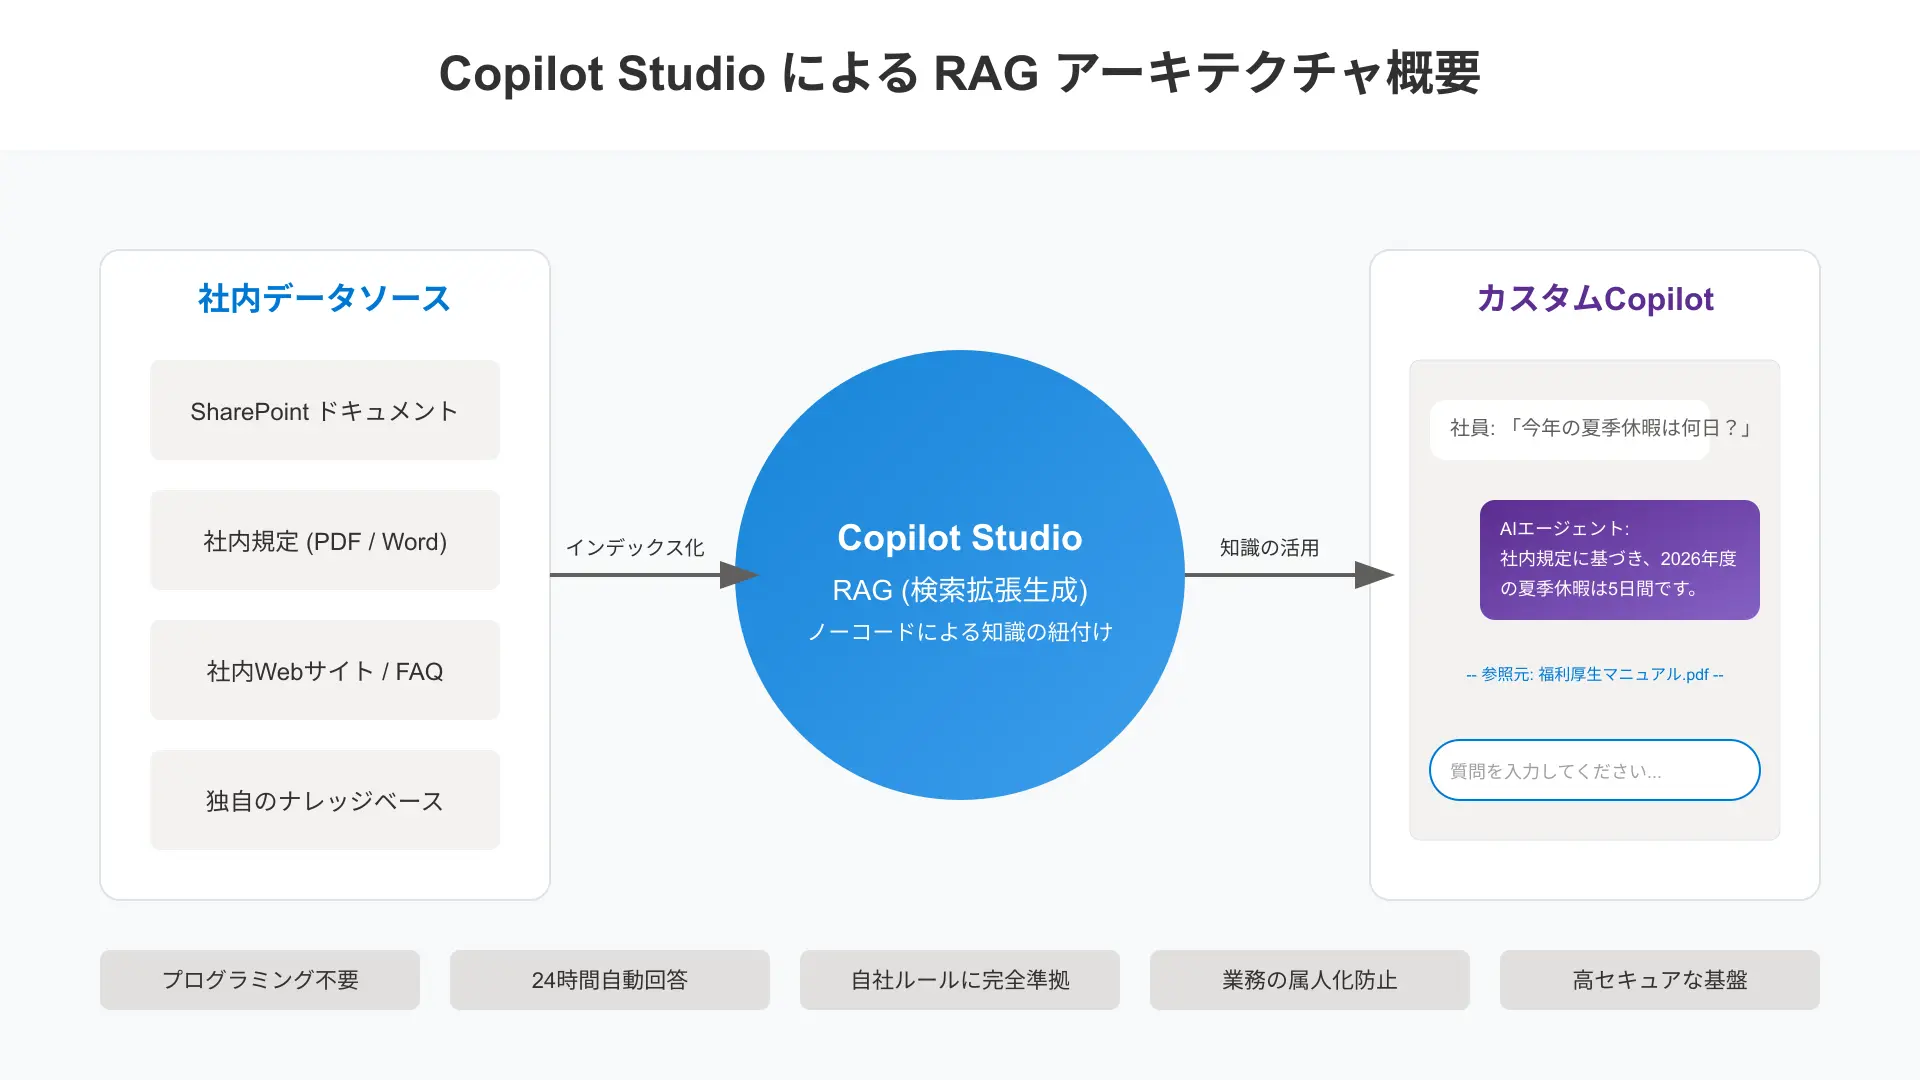1920x1080 pixels.
Task: Click the プログラミング不要 tag
Action: [x=260, y=980]
